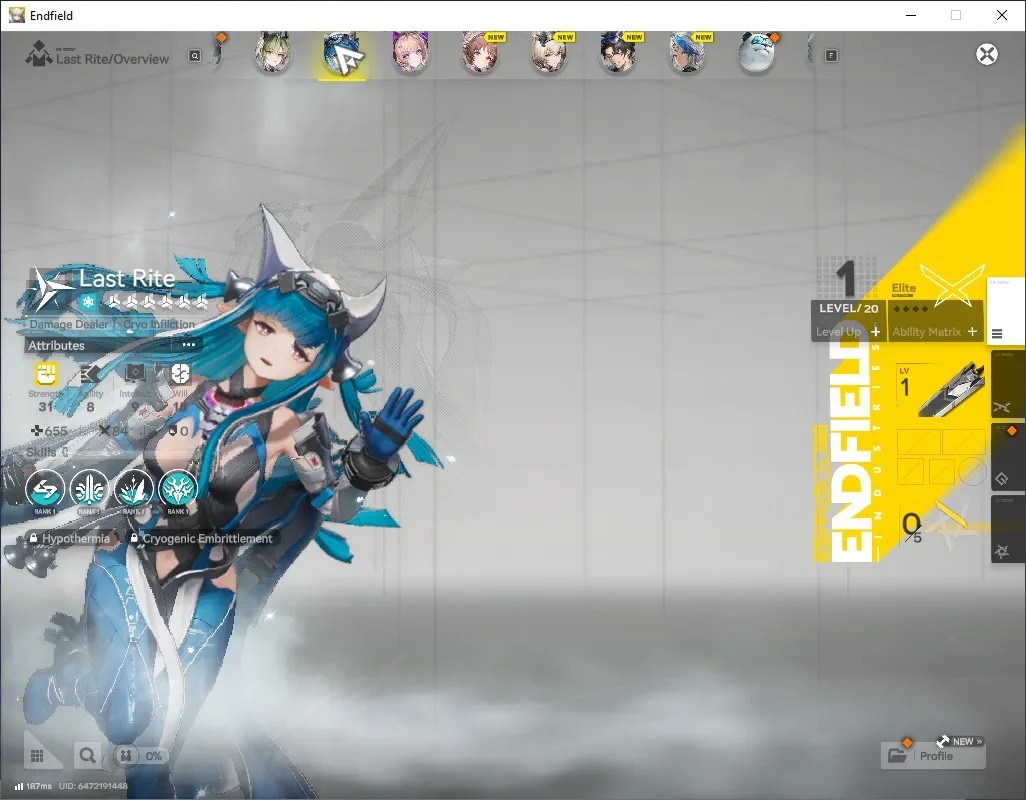Image resolution: width=1026 pixels, height=800 pixels.
Task: Click the magnifier inspect icon bottom left
Action: click(87, 756)
